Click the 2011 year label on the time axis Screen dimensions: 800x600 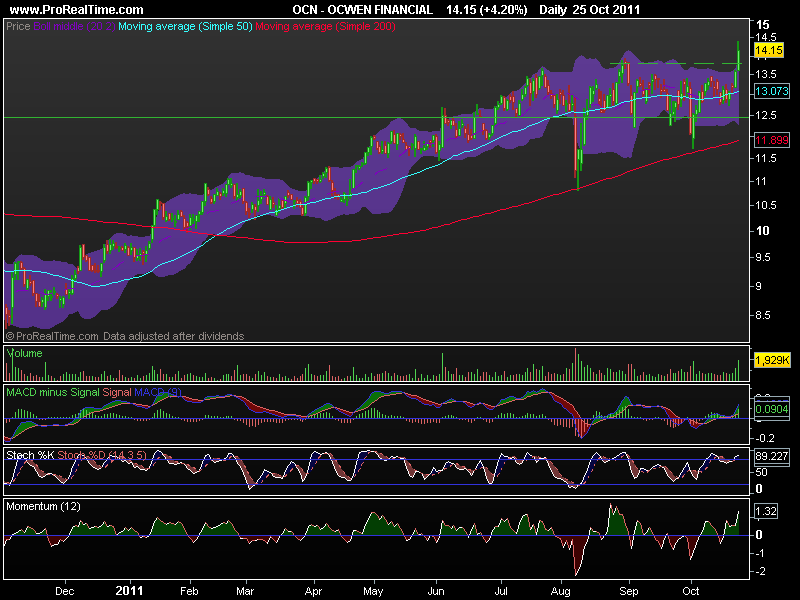(x=129, y=591)
